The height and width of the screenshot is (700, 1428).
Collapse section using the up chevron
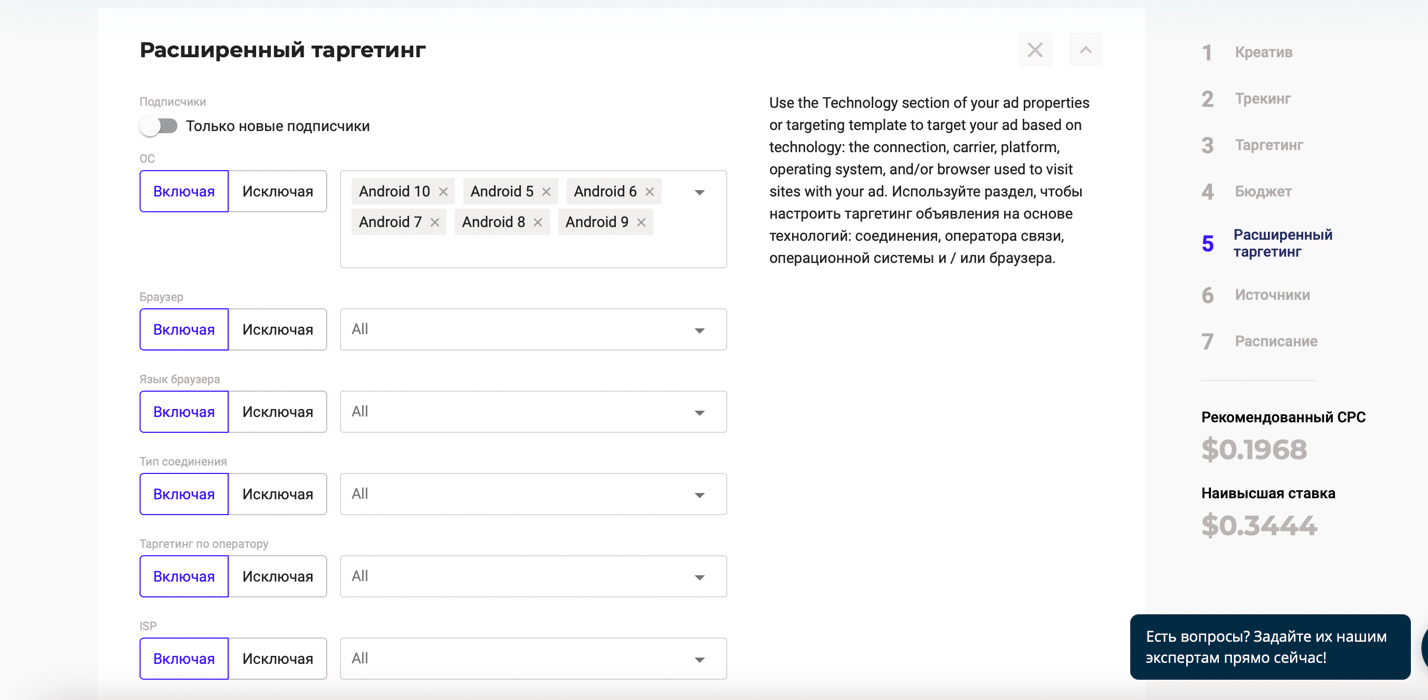point(1085,50)
